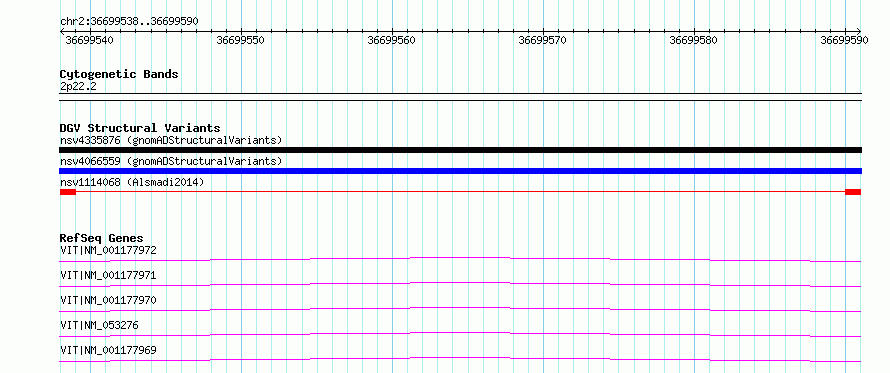The image size is (890, 373).
Task: Open variant label nsv1114068 (Alsmadi2014)
Action: pos(132,182)
